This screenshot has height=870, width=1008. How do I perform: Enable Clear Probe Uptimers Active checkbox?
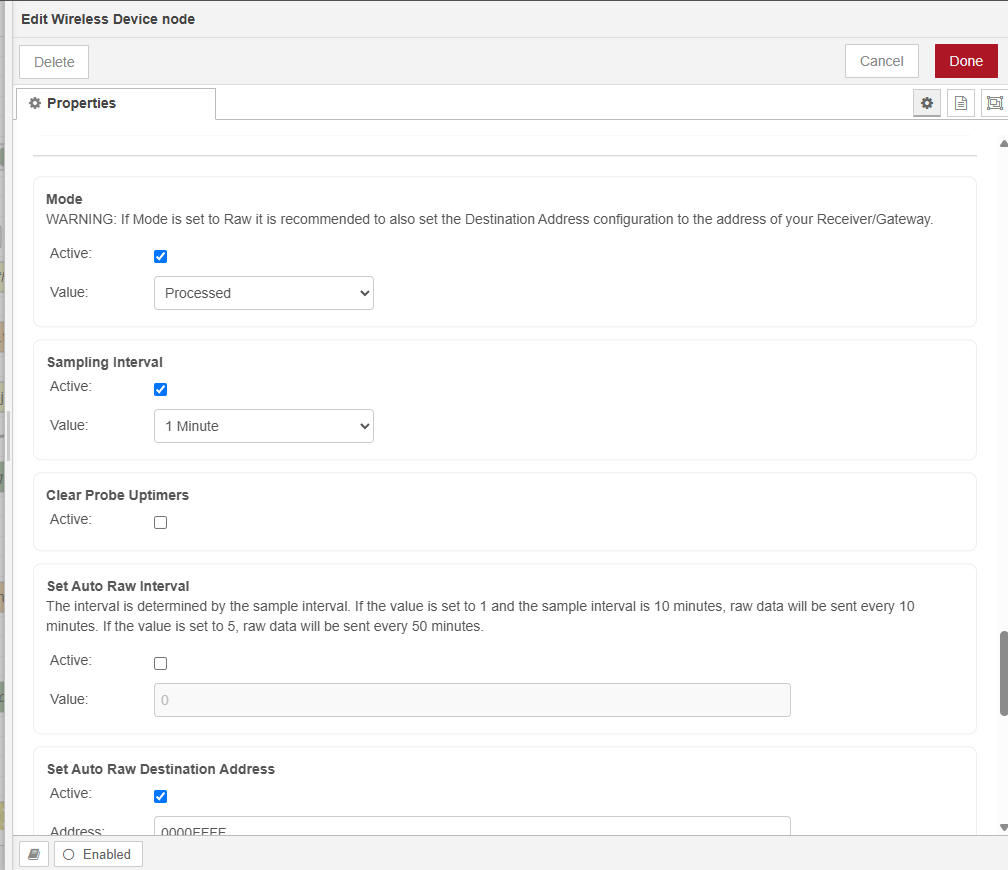click(160, 522)
